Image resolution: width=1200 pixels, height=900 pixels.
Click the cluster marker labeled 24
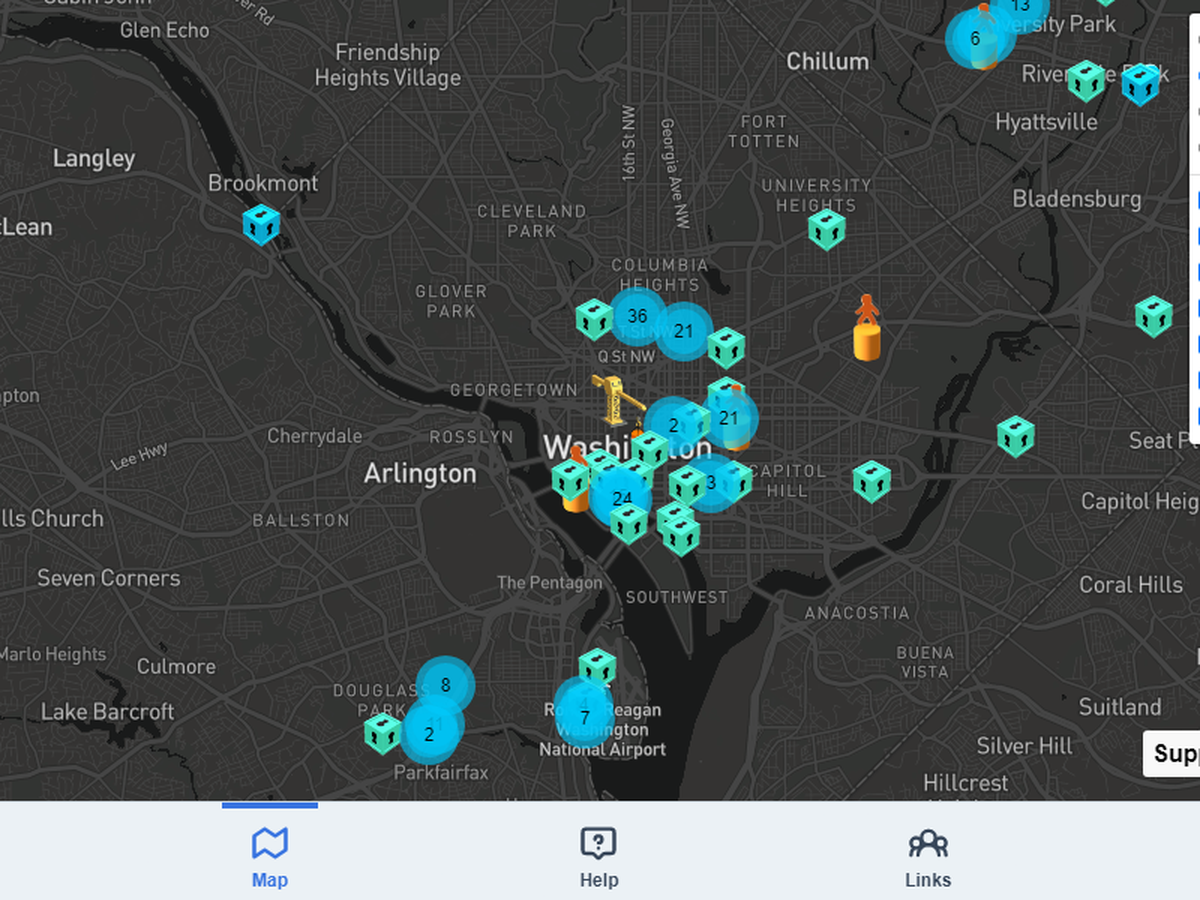[622, 497]
